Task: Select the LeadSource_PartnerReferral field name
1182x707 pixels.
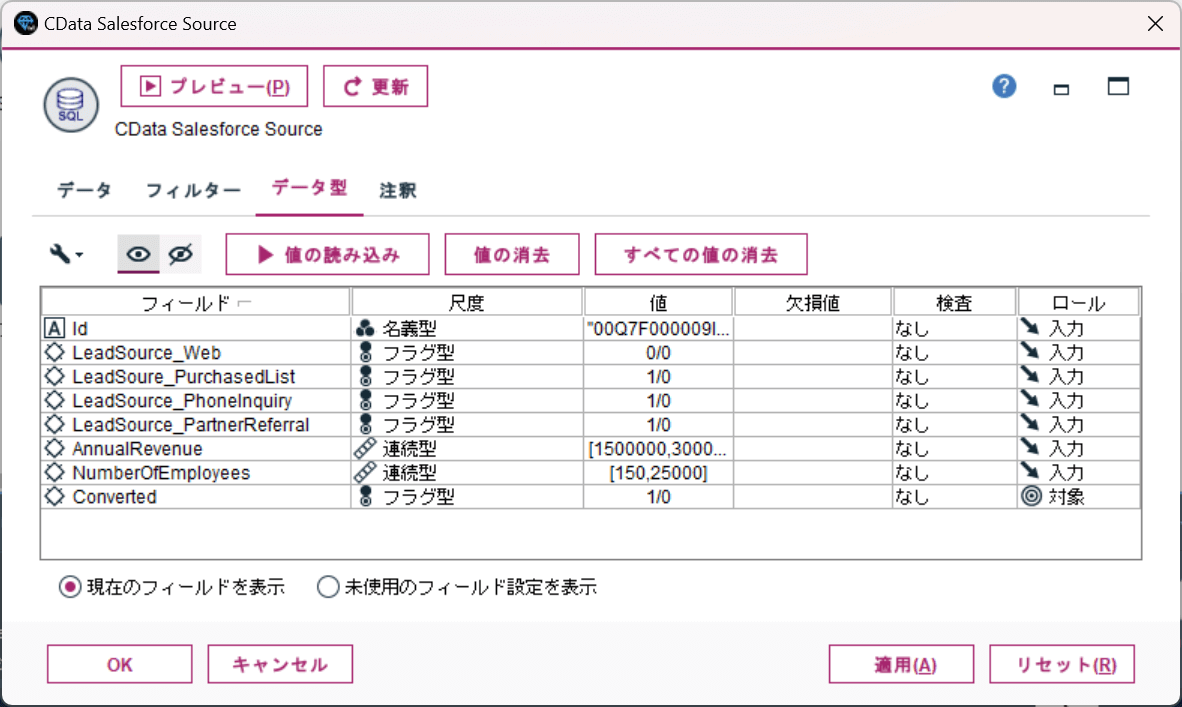Action: pos(191,424)
